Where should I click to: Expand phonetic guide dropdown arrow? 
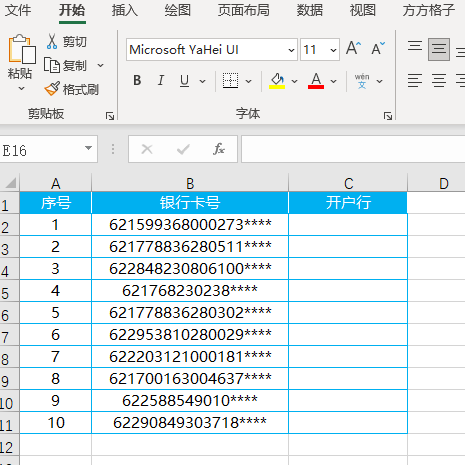[379, 81]
